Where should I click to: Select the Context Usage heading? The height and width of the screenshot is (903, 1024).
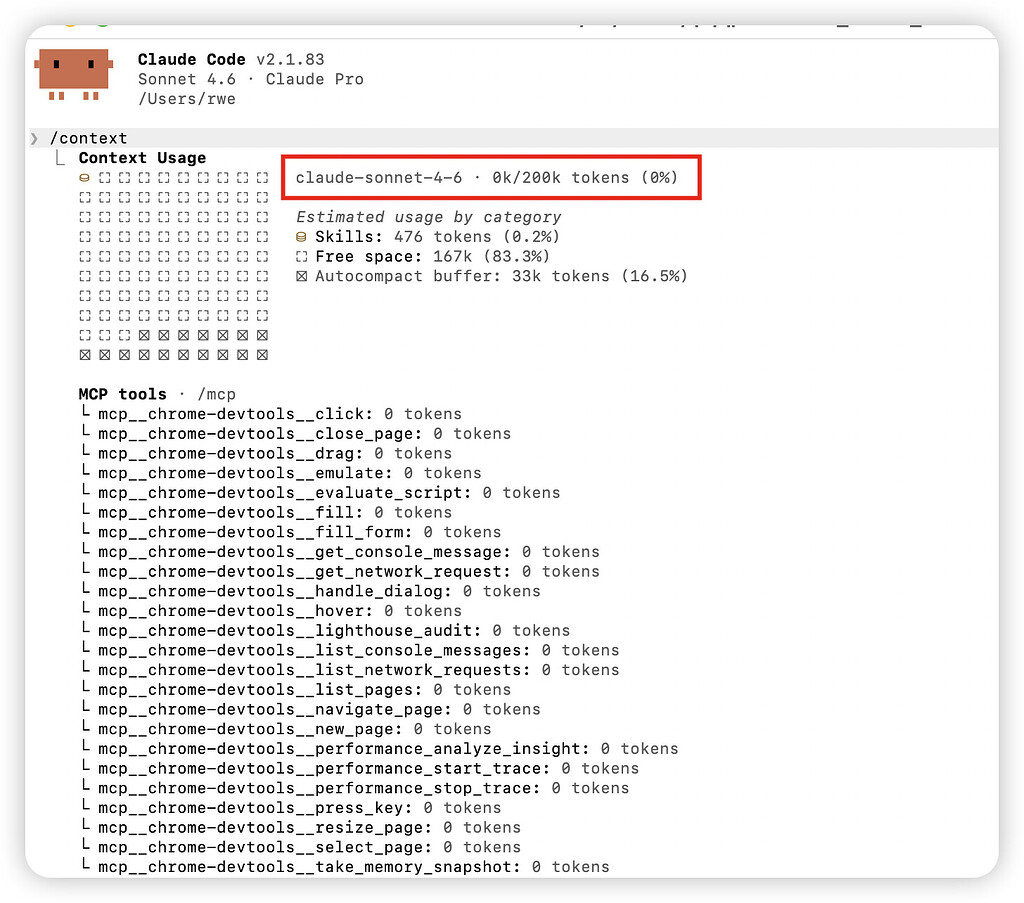(142, 158)
